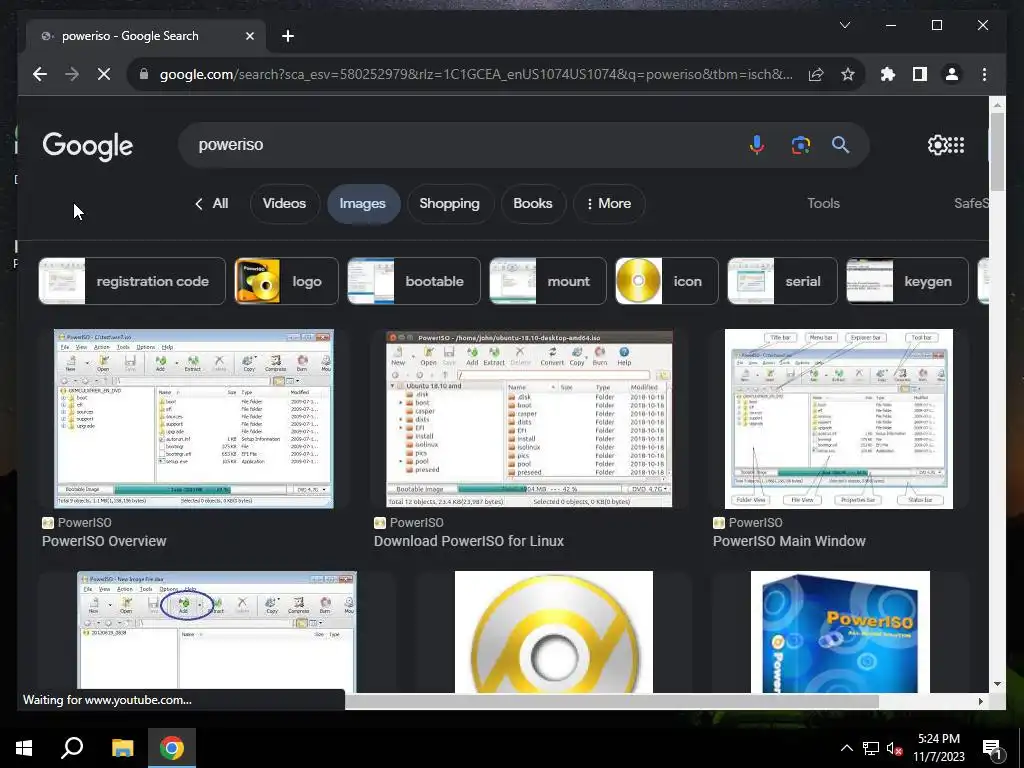Open the Chrome profile avatar
The image size is (1024, 768).
[952, 74]
